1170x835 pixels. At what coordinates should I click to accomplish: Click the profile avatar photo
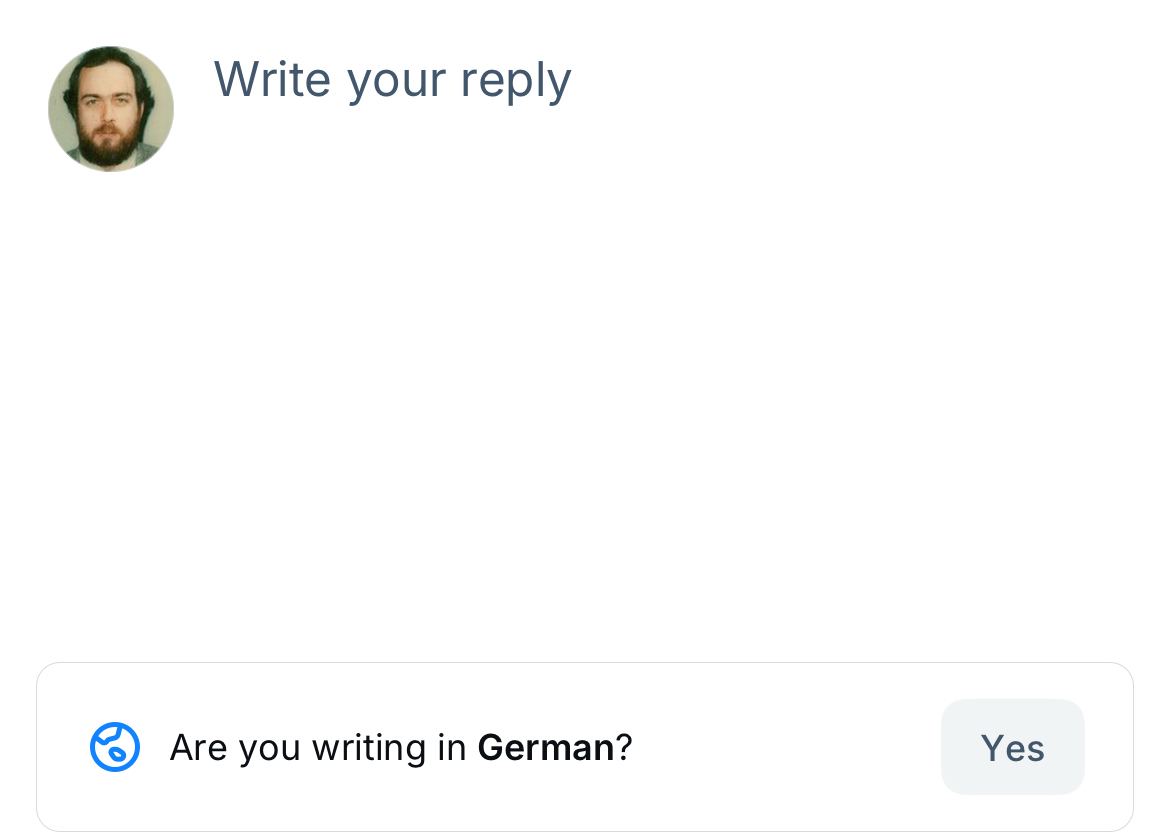[111, 109]
